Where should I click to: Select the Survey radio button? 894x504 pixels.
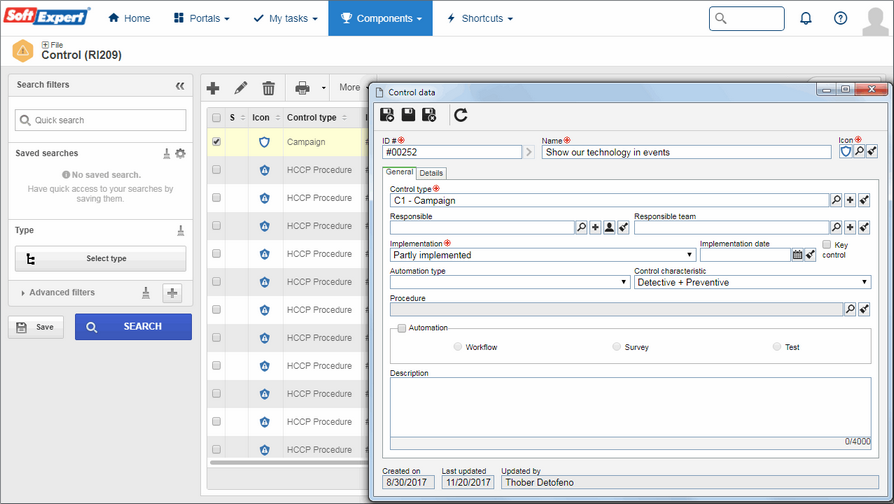pos(616,347)
